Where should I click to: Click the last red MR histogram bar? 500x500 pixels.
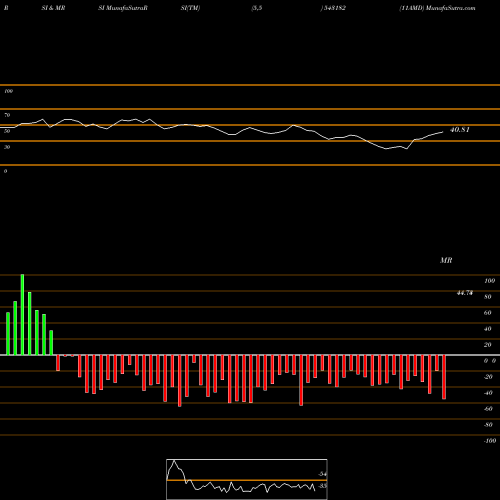[444, 377]
